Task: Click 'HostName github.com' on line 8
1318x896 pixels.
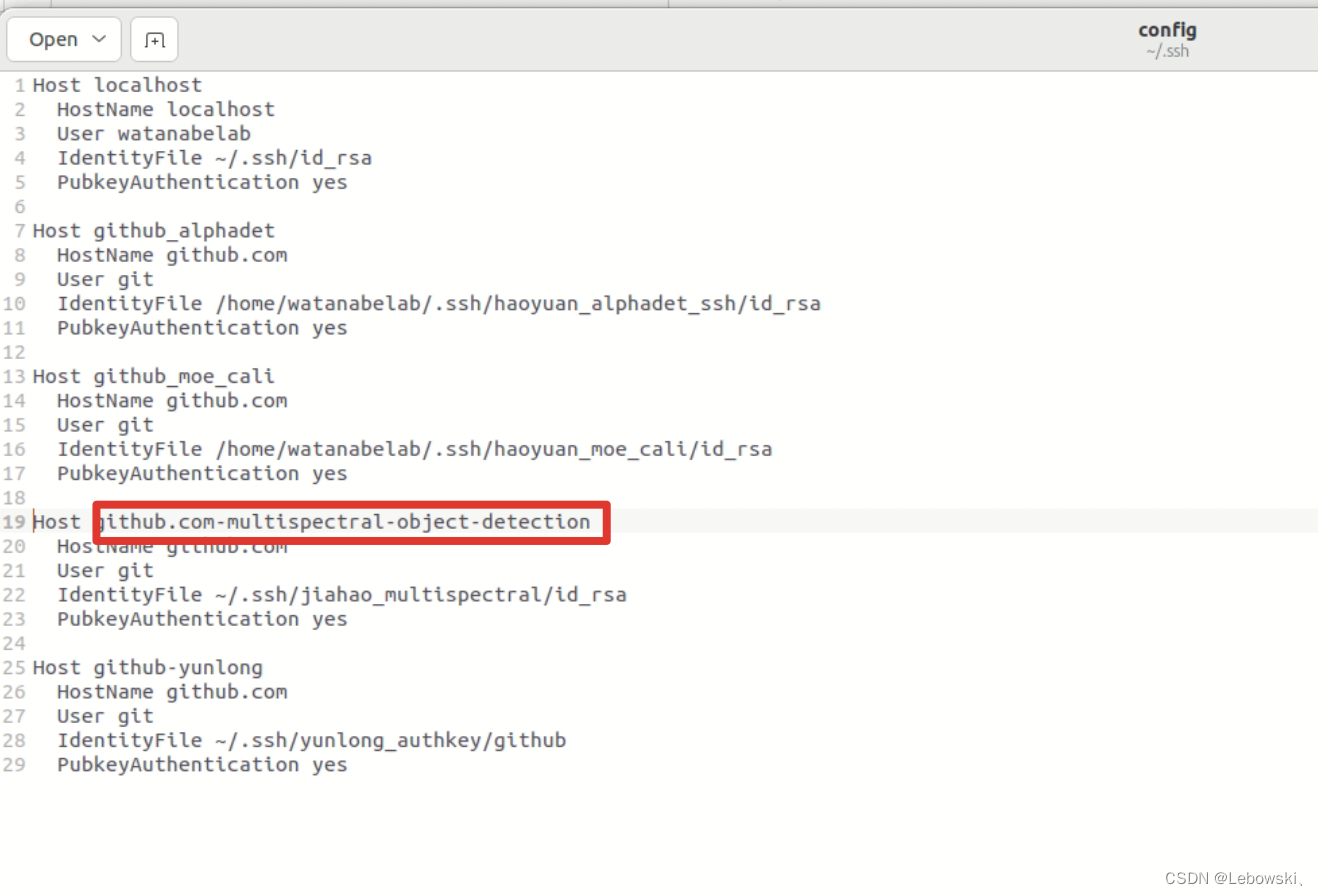Action: pos(171,255)
